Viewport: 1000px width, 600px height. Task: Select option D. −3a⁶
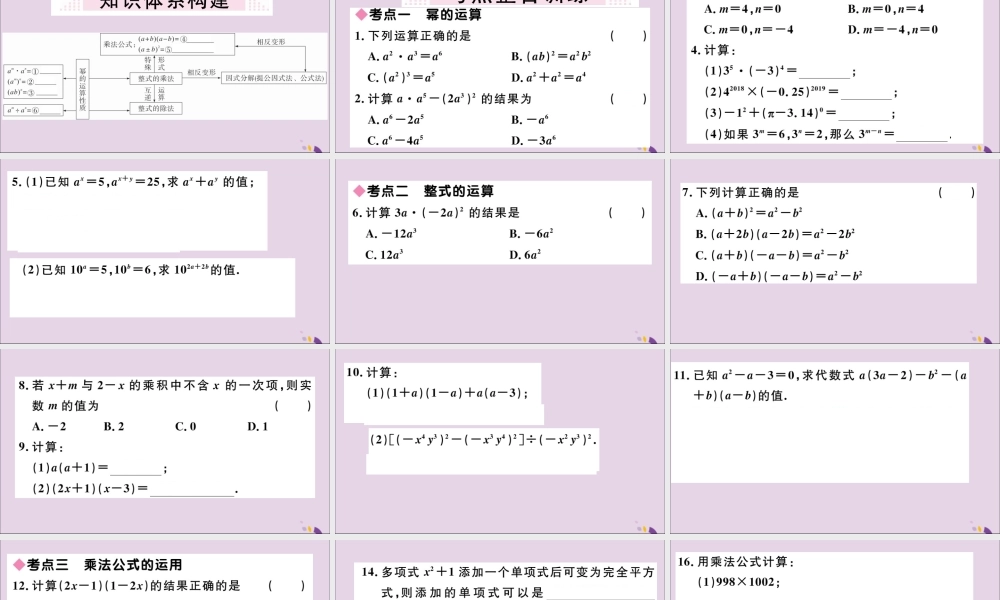pos(533,140)
